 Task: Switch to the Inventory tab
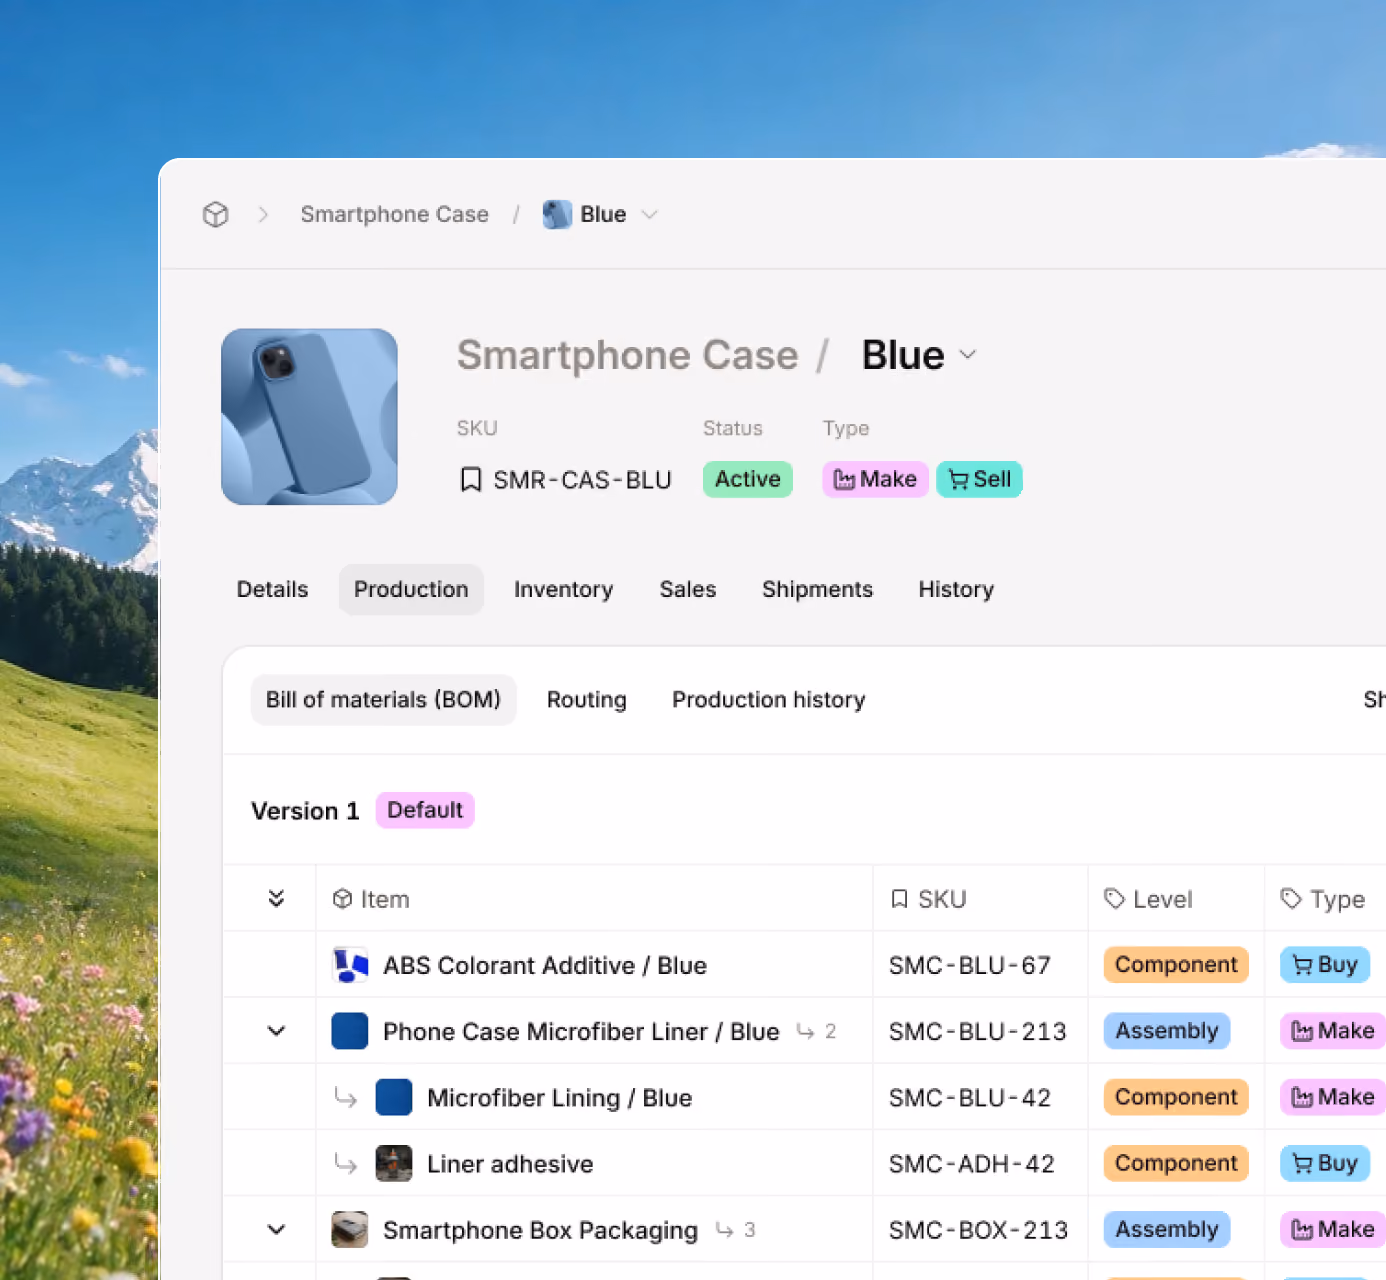[x=563, y=590]
